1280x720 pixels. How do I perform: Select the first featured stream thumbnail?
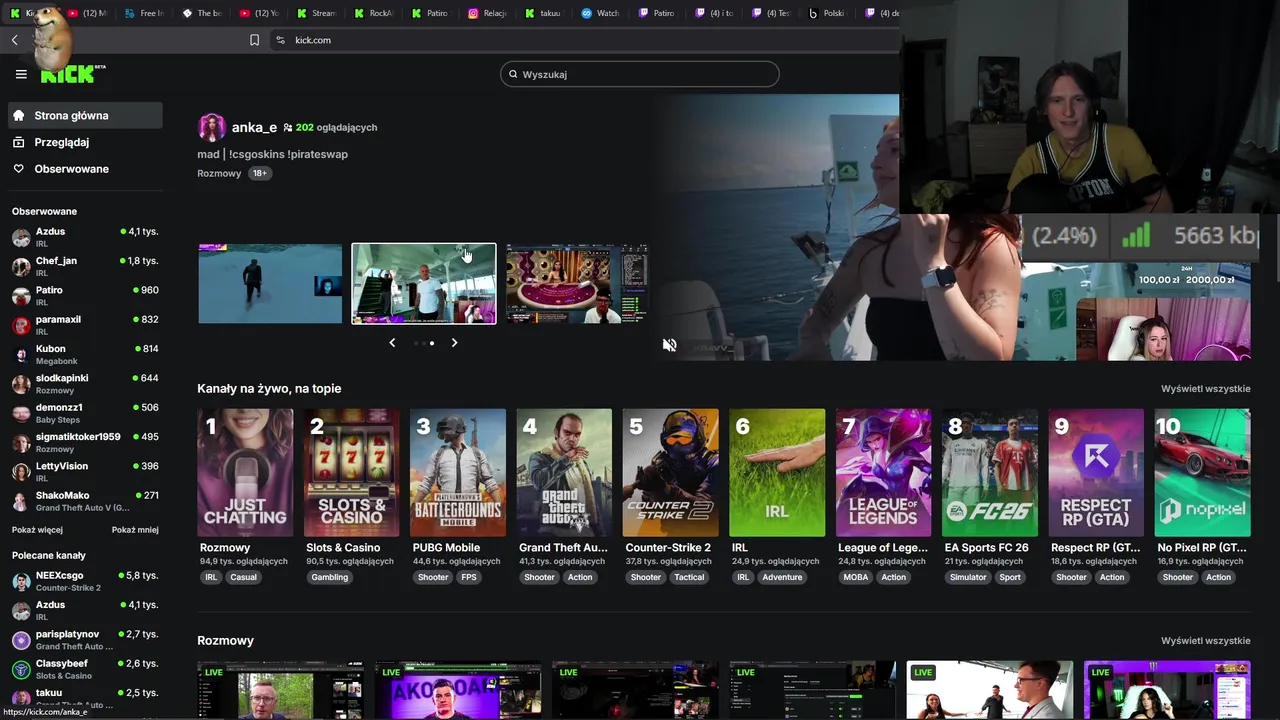click(x=270, y=284)
